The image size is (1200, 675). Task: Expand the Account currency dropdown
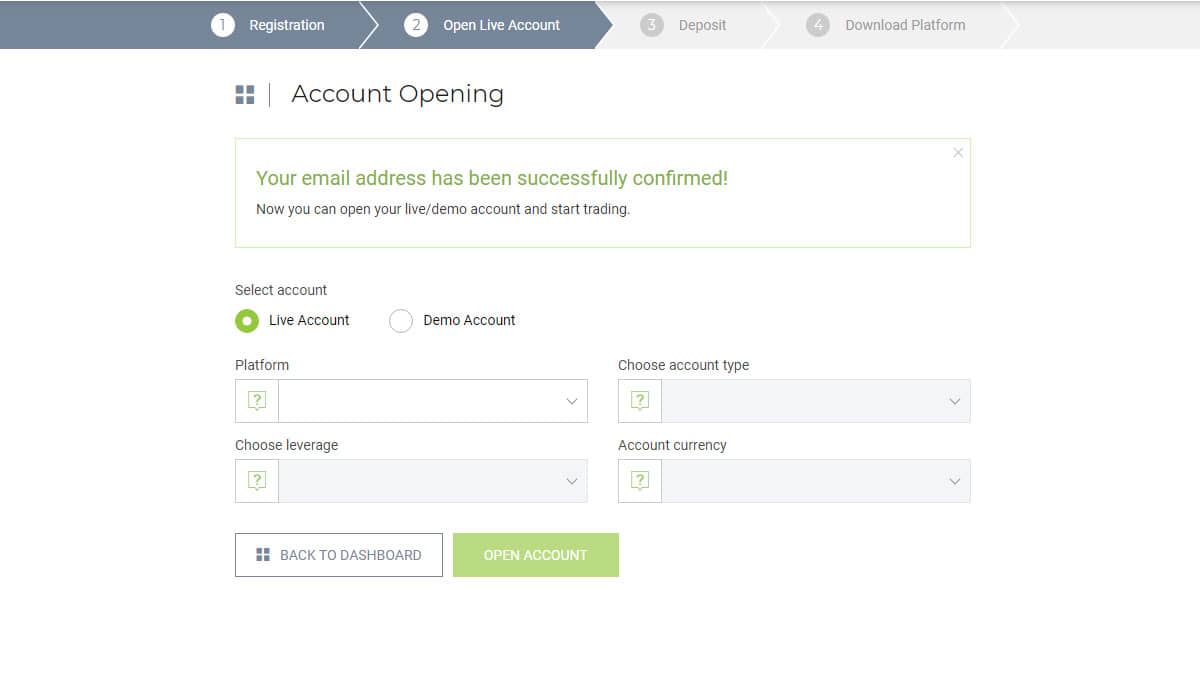[815, 481]
